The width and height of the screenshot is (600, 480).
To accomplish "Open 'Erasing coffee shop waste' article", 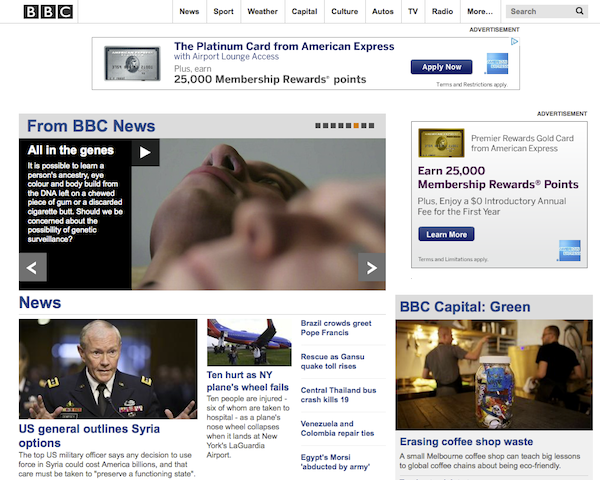I will point(466,441).
